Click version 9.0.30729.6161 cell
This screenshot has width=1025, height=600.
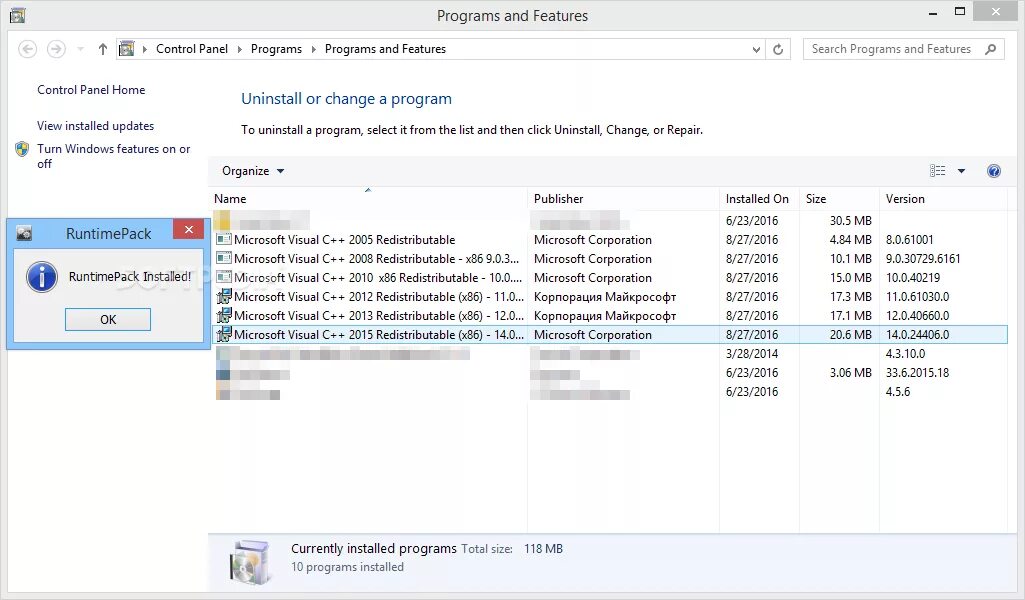[x=923, y=259]
